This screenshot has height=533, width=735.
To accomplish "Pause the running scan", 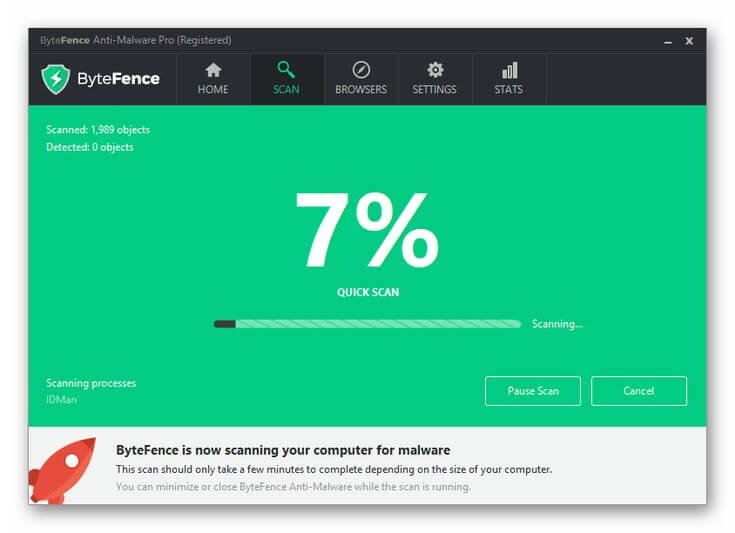I will [533, 391].
